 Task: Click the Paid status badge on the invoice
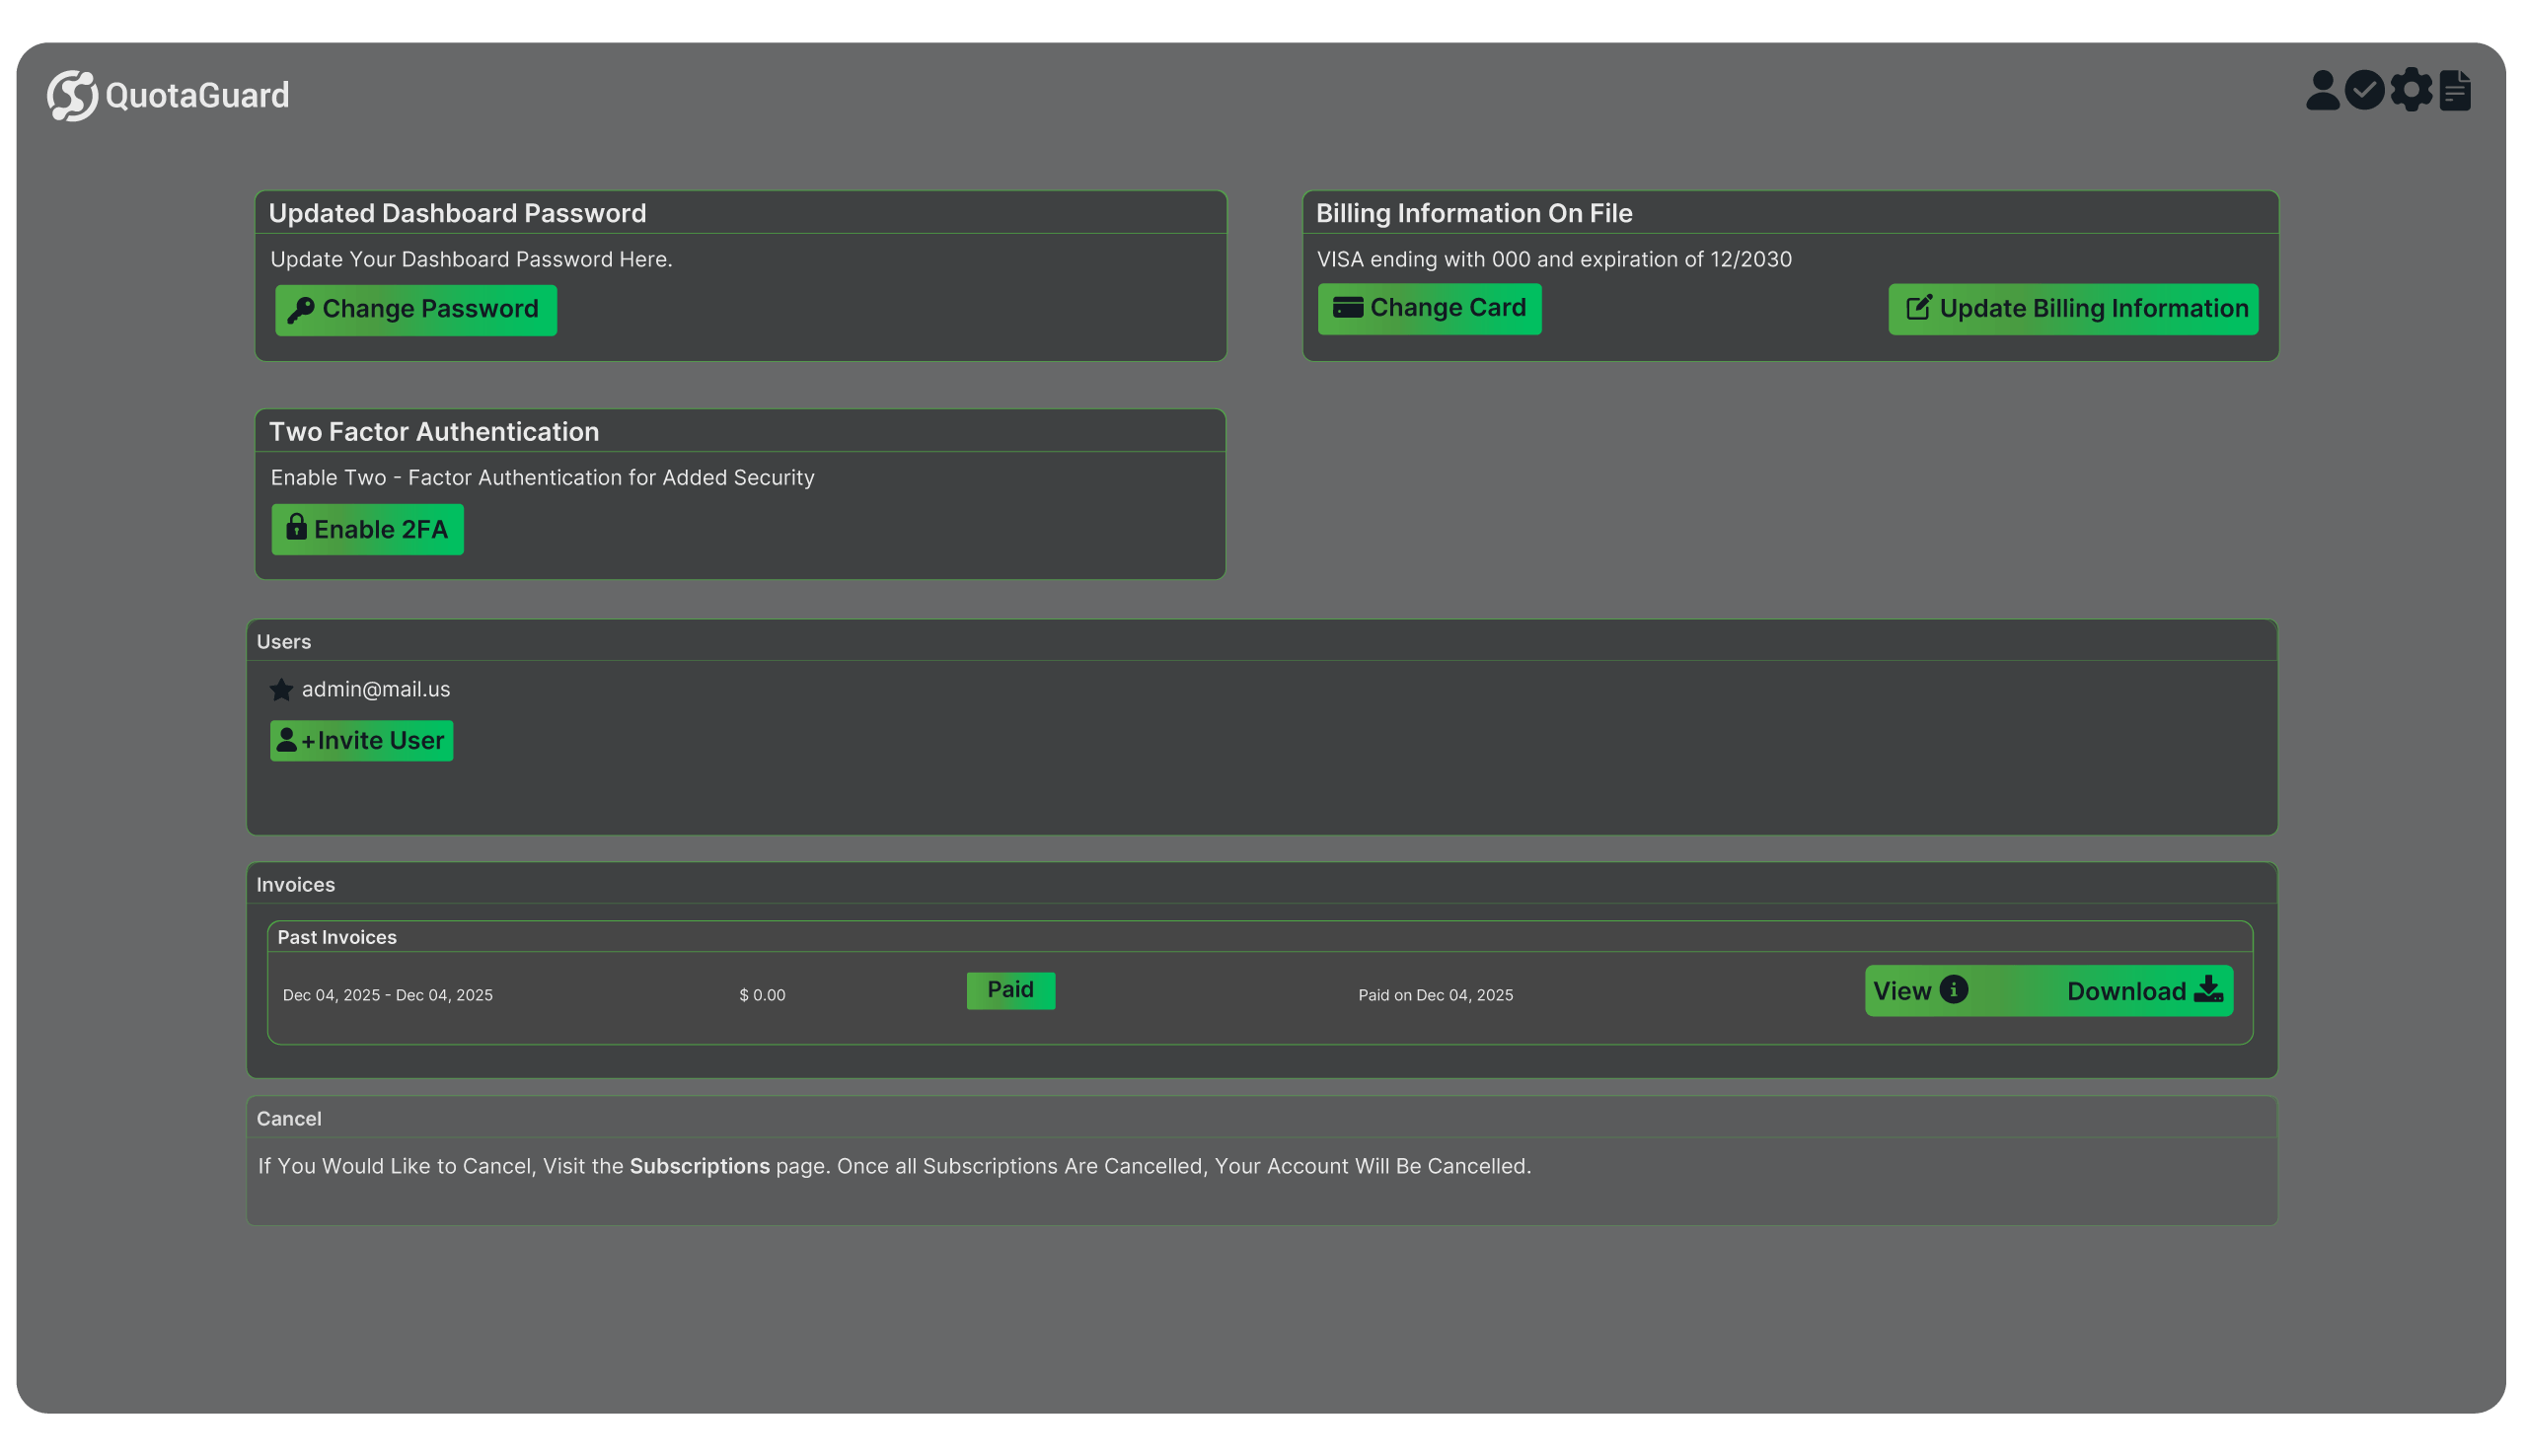[x=1010, y=989]
